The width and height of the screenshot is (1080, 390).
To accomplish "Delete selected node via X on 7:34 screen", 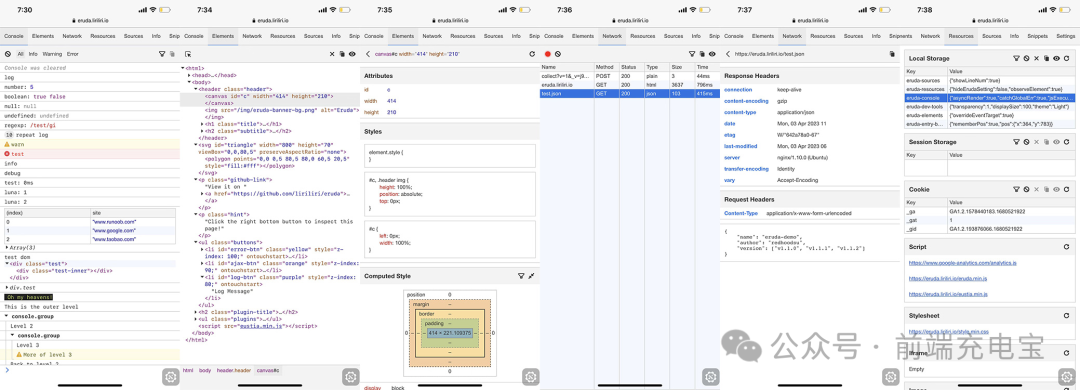I will tap(332, 53).
